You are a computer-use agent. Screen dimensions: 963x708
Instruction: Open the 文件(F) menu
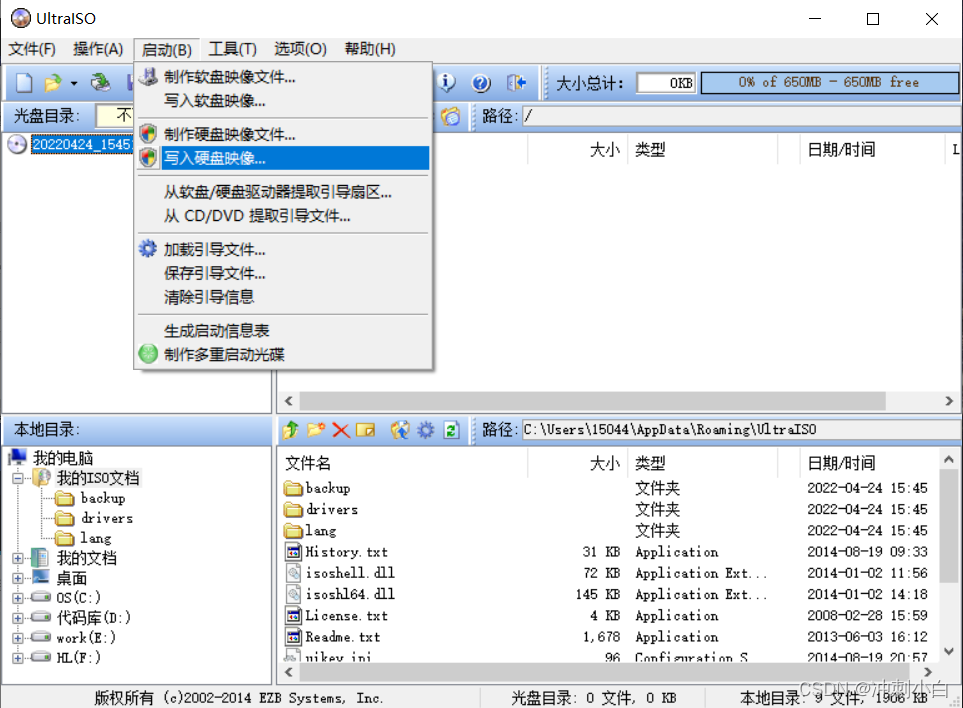coord(32,49)
